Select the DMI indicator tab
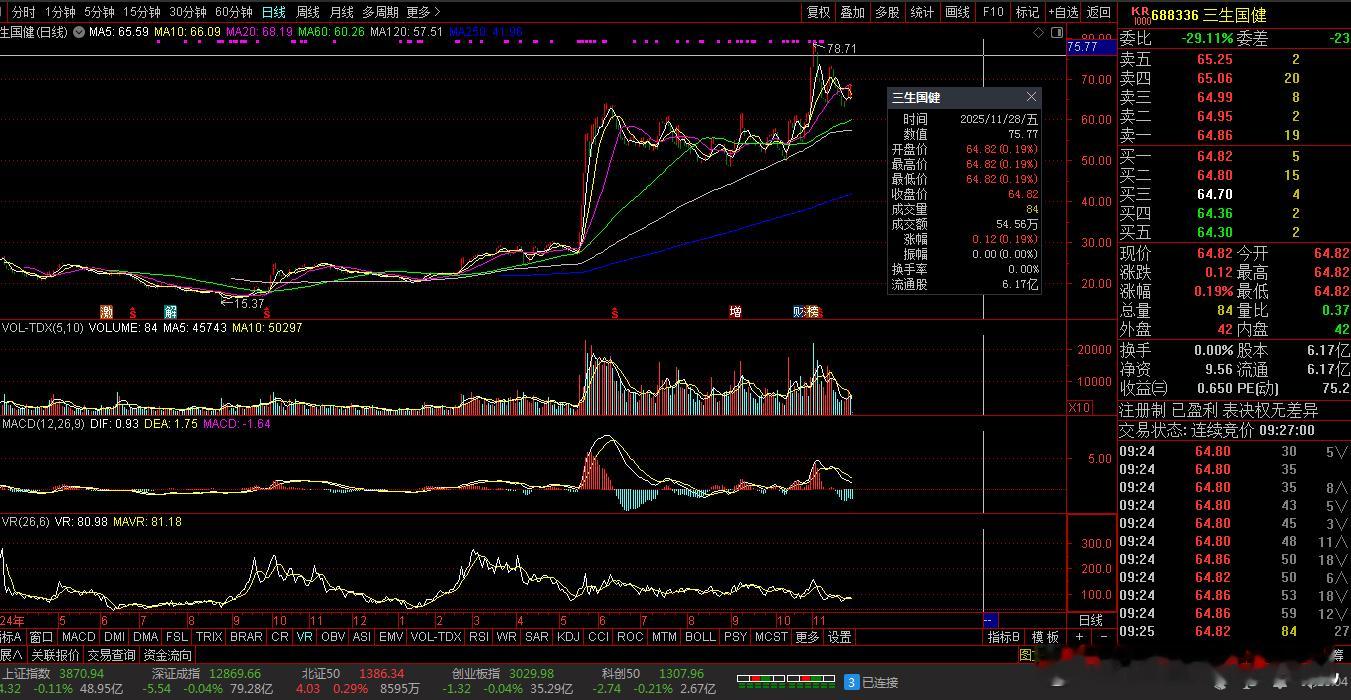1351x700 pixels. coord(115,637)
